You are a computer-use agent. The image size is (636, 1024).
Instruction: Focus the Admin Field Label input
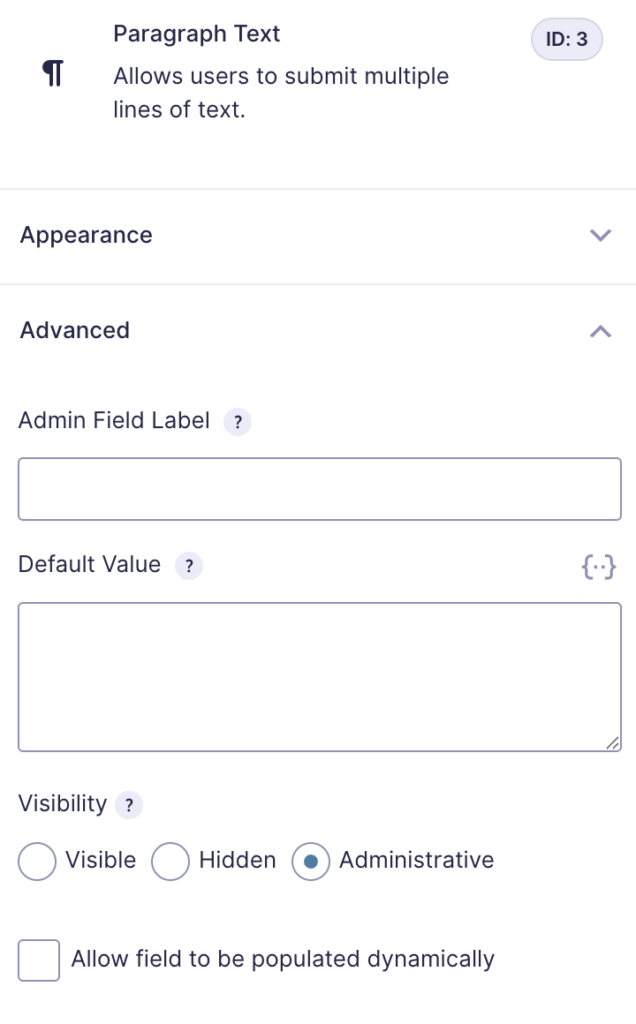(320, 489)
